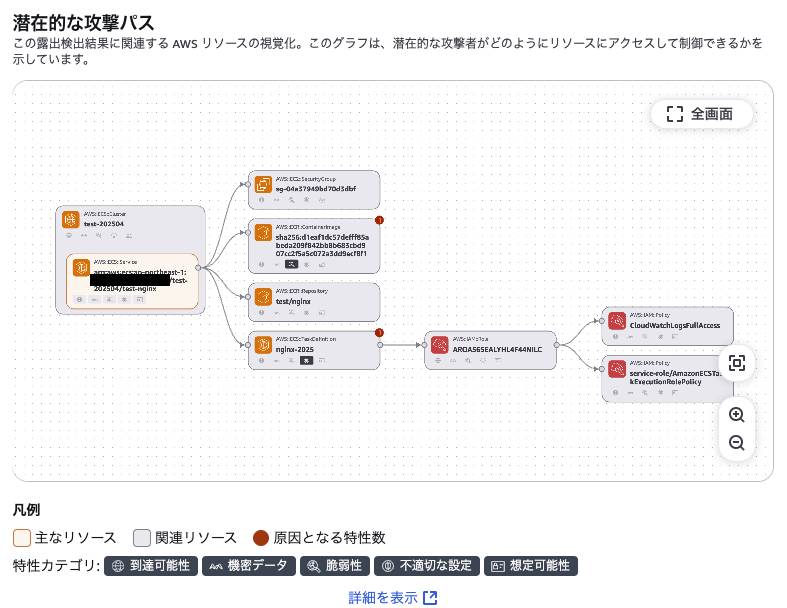Click the ECS Service node's outgoing connector port
787x608 pixels.
coord(198,268)
